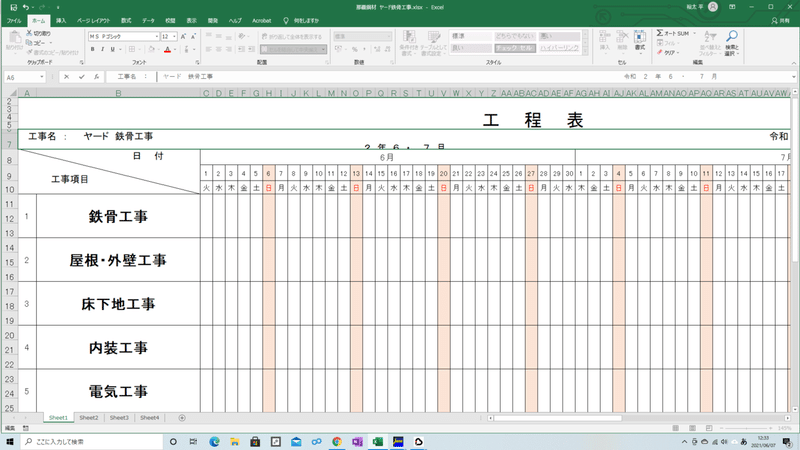Switch to the Page Layout tab
This screenshot has width=800, height=450.
[x=93, y=21]
